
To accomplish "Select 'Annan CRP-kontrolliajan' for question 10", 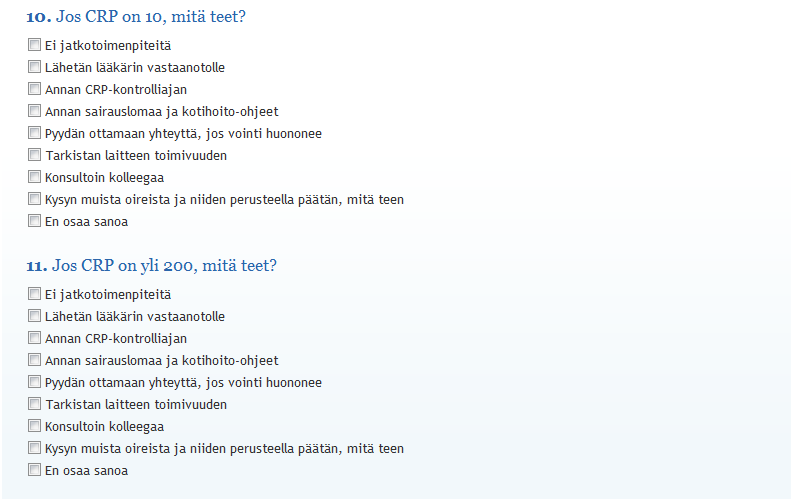I will click(34, 88).
